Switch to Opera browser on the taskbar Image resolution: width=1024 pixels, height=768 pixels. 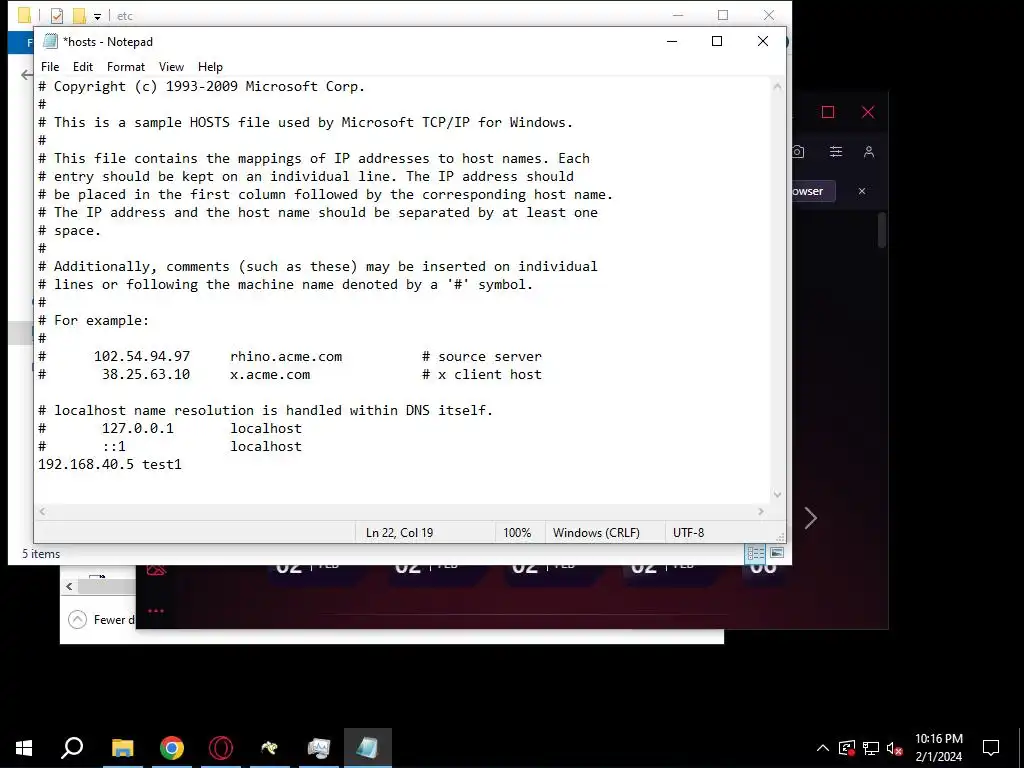[x=221, y=748]
